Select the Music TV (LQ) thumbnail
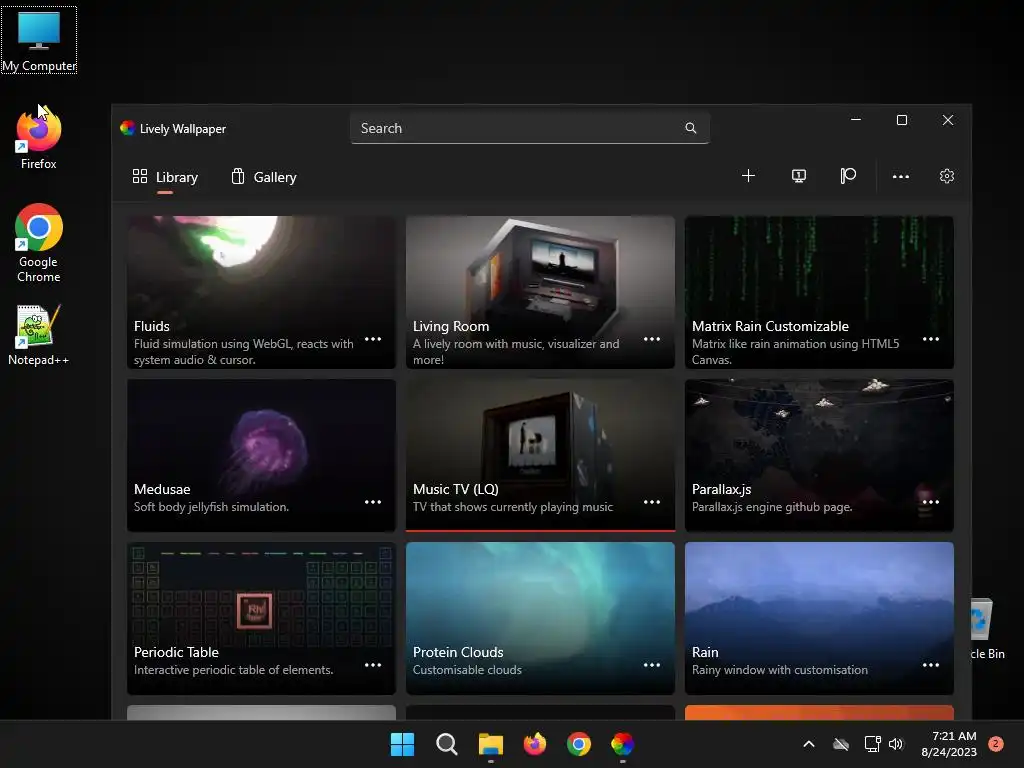 (x=540, y=455)
